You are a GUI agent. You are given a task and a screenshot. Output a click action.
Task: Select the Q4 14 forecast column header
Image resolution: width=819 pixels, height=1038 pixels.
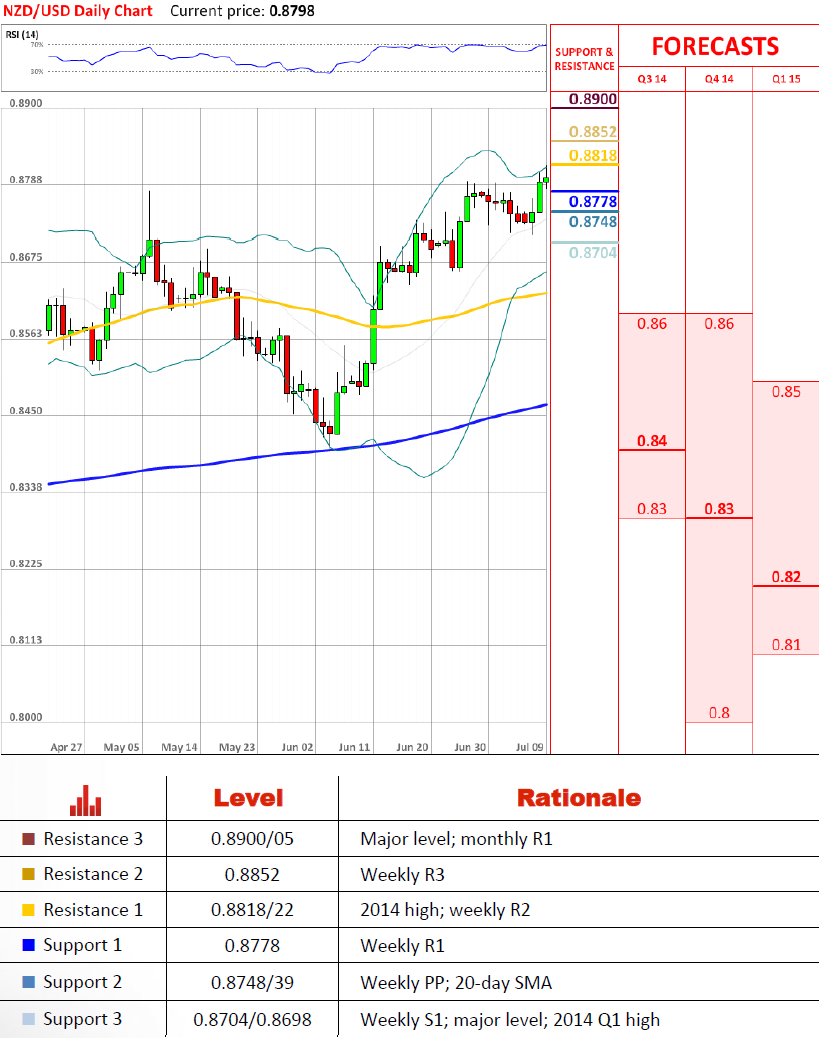[x=719, y=79]
